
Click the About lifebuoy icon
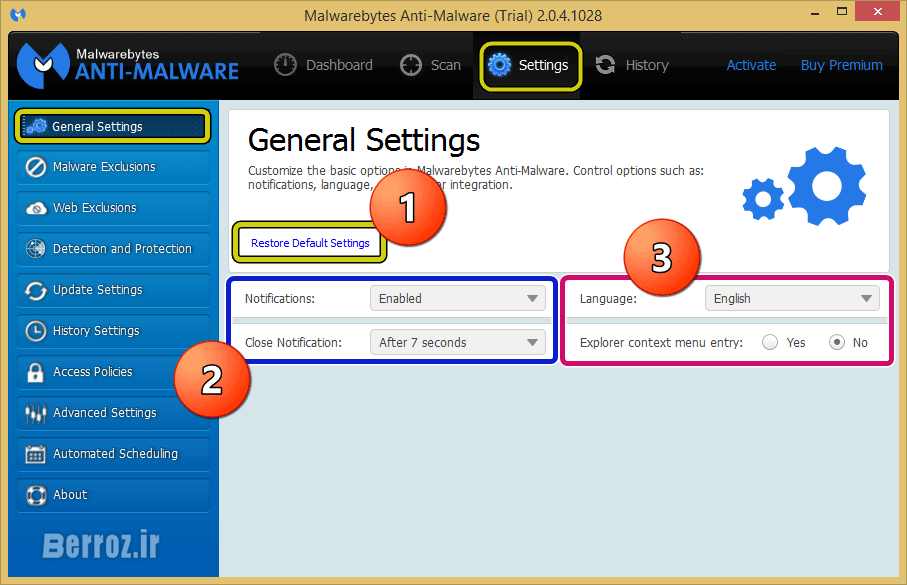pos(36,495)
